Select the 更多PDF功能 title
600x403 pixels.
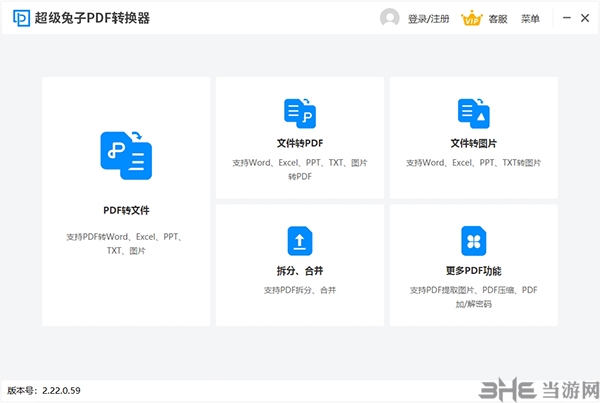[x=474, y=271]
